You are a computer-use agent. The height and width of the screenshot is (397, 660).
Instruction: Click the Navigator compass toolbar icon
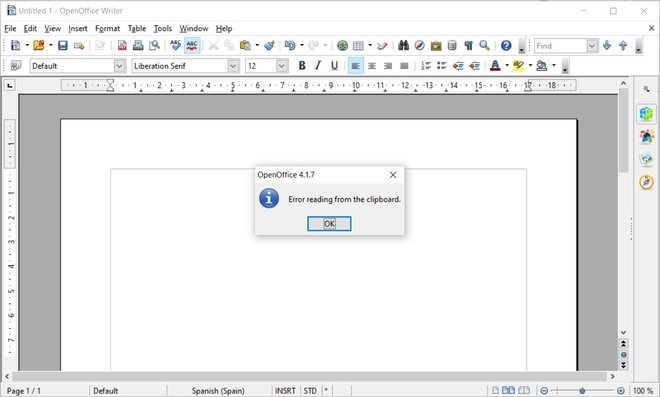tap(419, 45)
